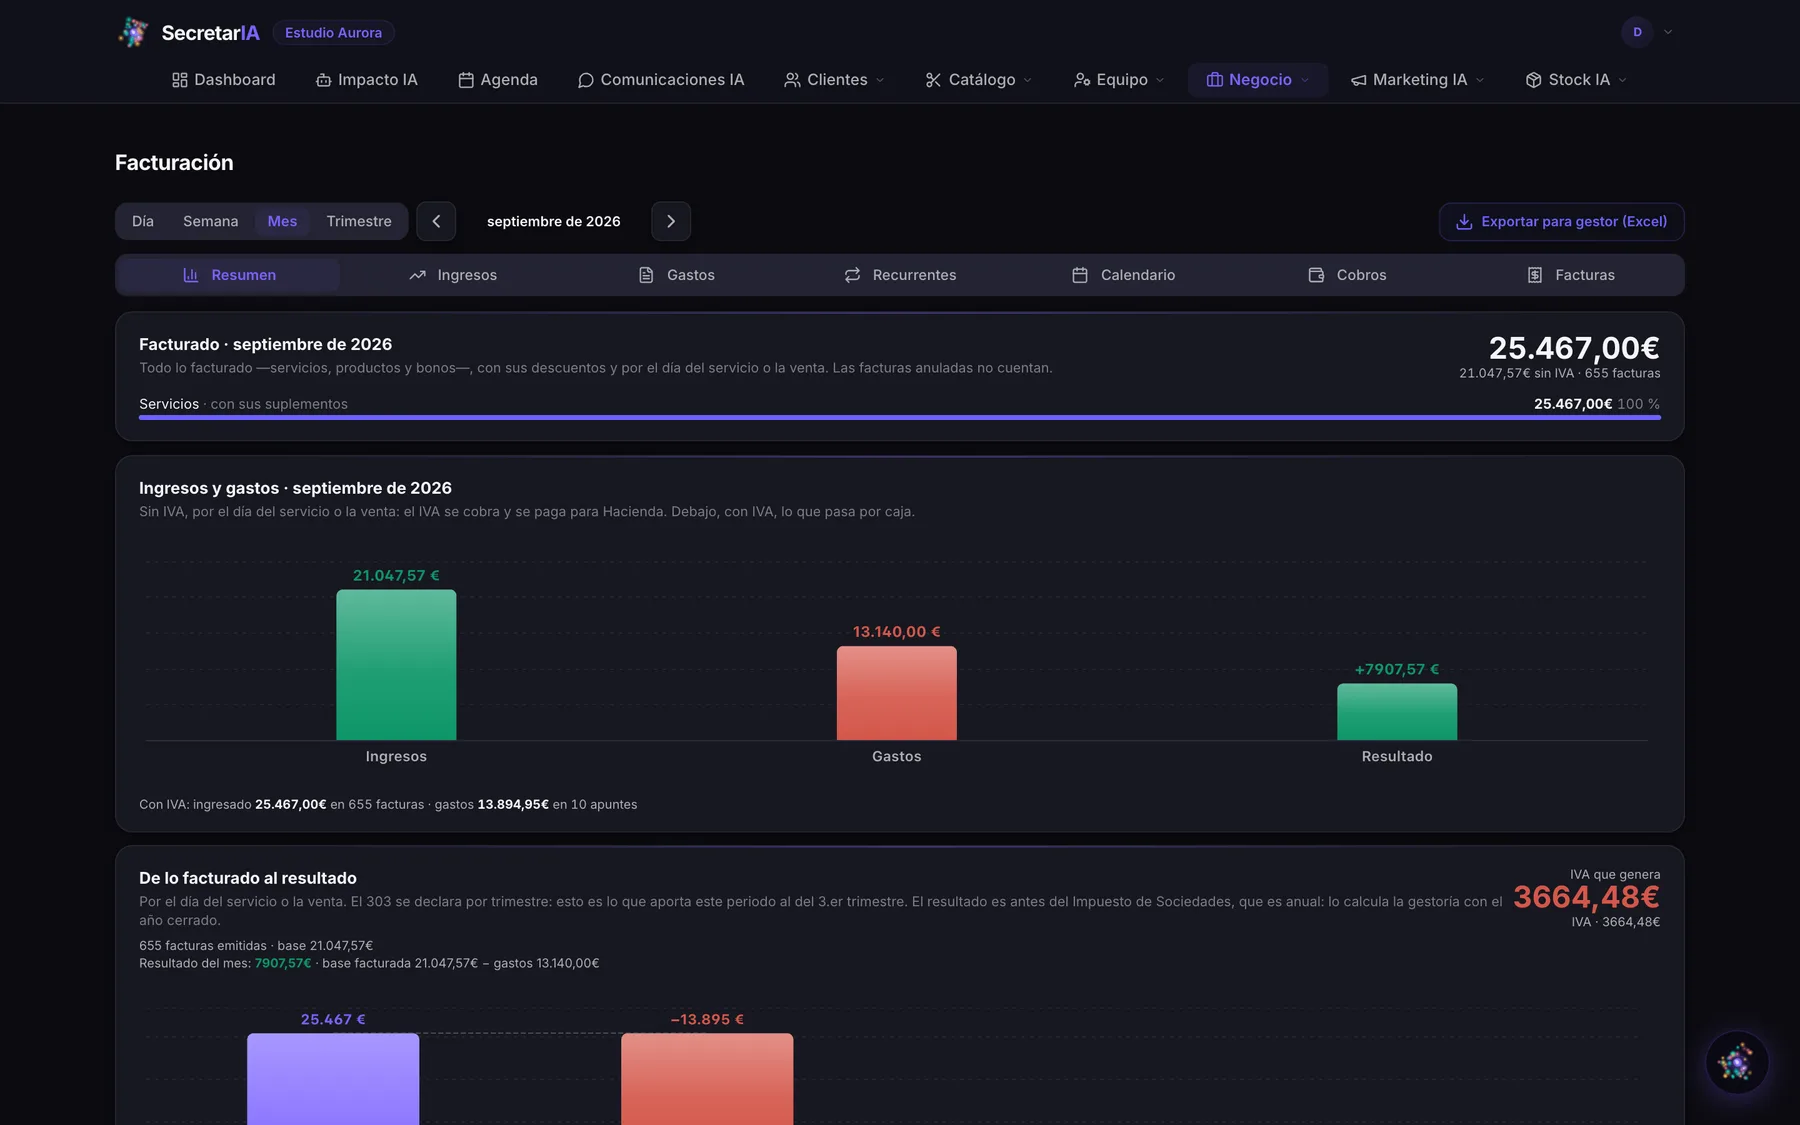Click the red Gastos chart bar
The height and width of the screenshot is (1125, 1800).
pyautogui.click(x=897, y=693)
